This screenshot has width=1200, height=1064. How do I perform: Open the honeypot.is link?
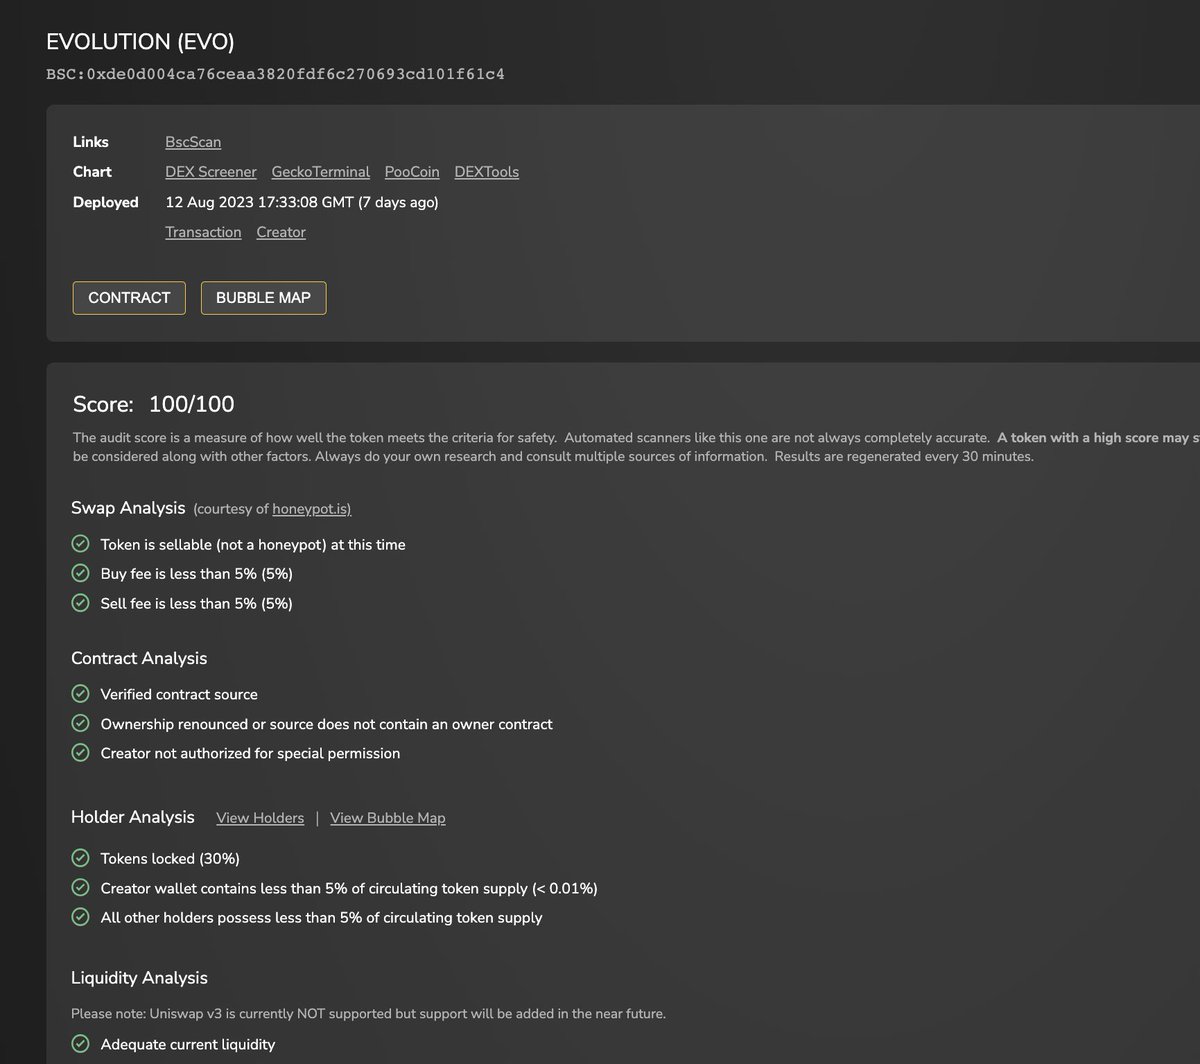(x=312, y=509)
